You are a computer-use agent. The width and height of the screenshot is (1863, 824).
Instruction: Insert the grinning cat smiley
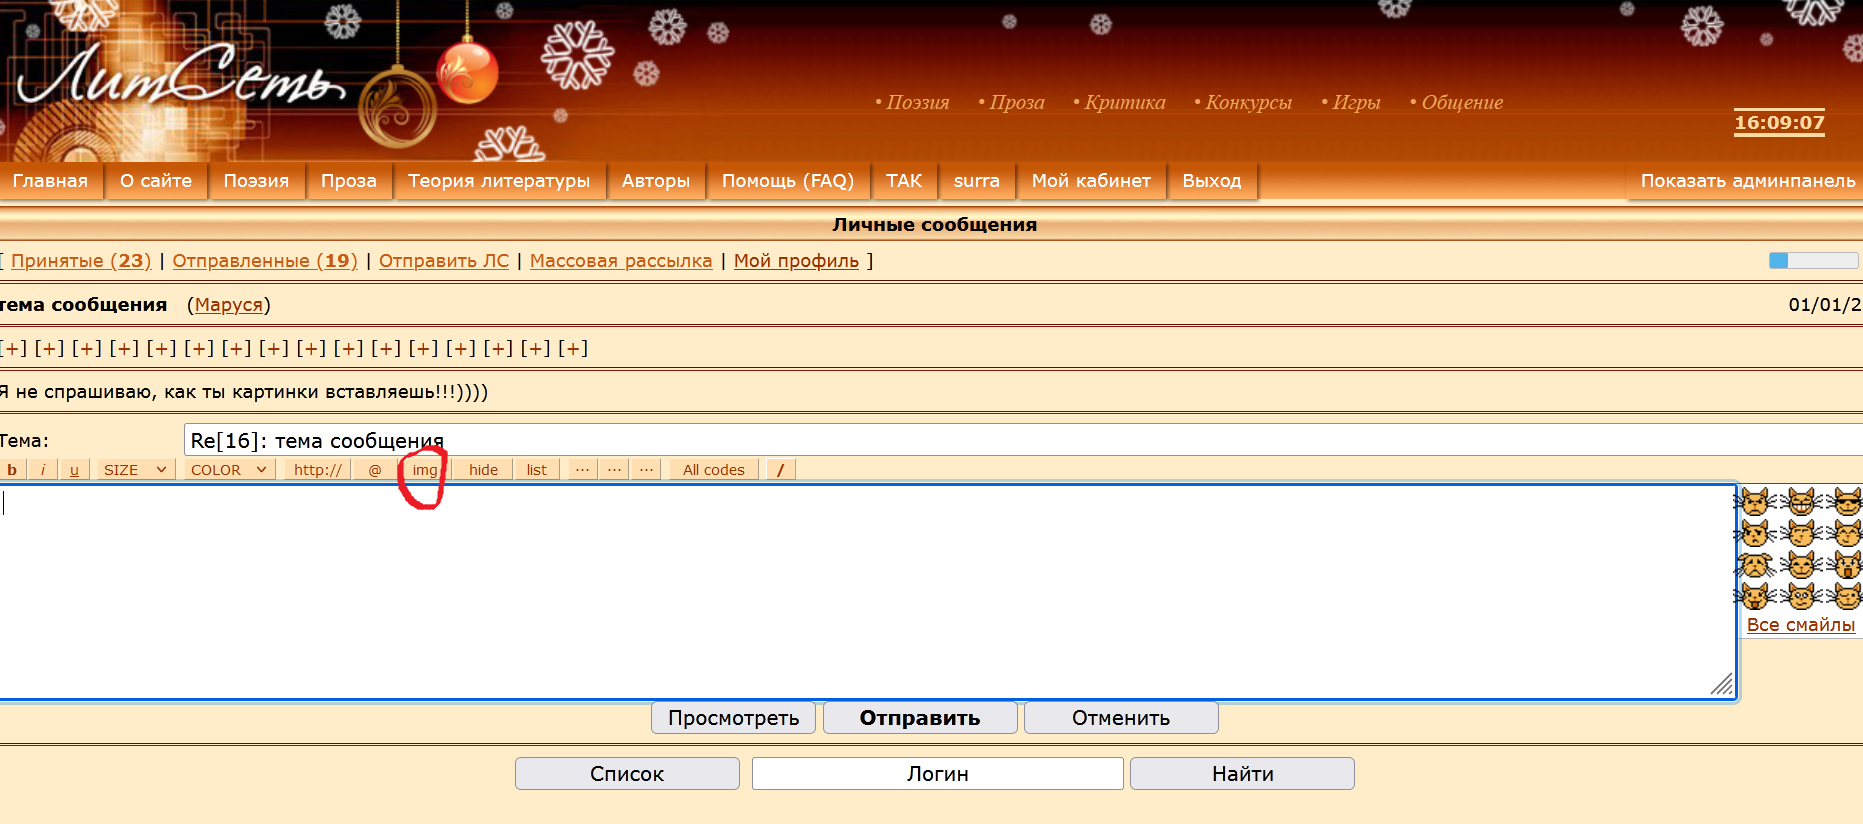coord(1801,502)
